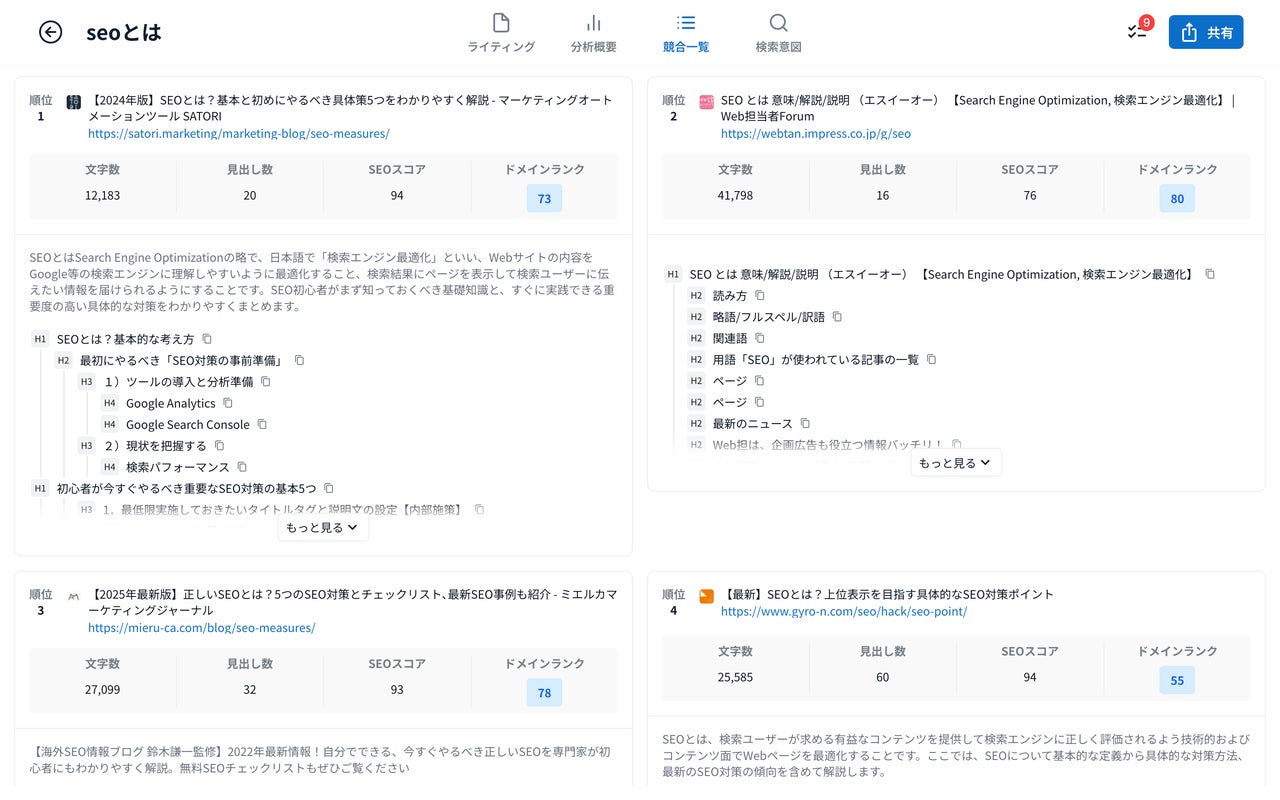Click the SEO score 93 in rank 3
The height and width of the screenshot is (800, 1280).
tap(397, 690)
